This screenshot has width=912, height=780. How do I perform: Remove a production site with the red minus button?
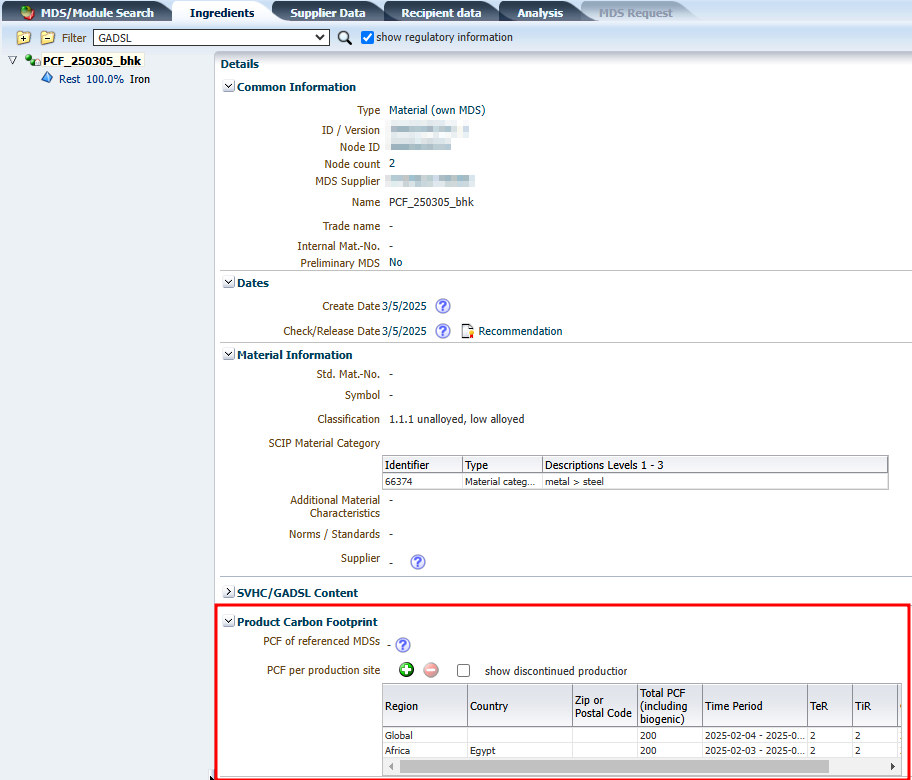coord(430,670)
